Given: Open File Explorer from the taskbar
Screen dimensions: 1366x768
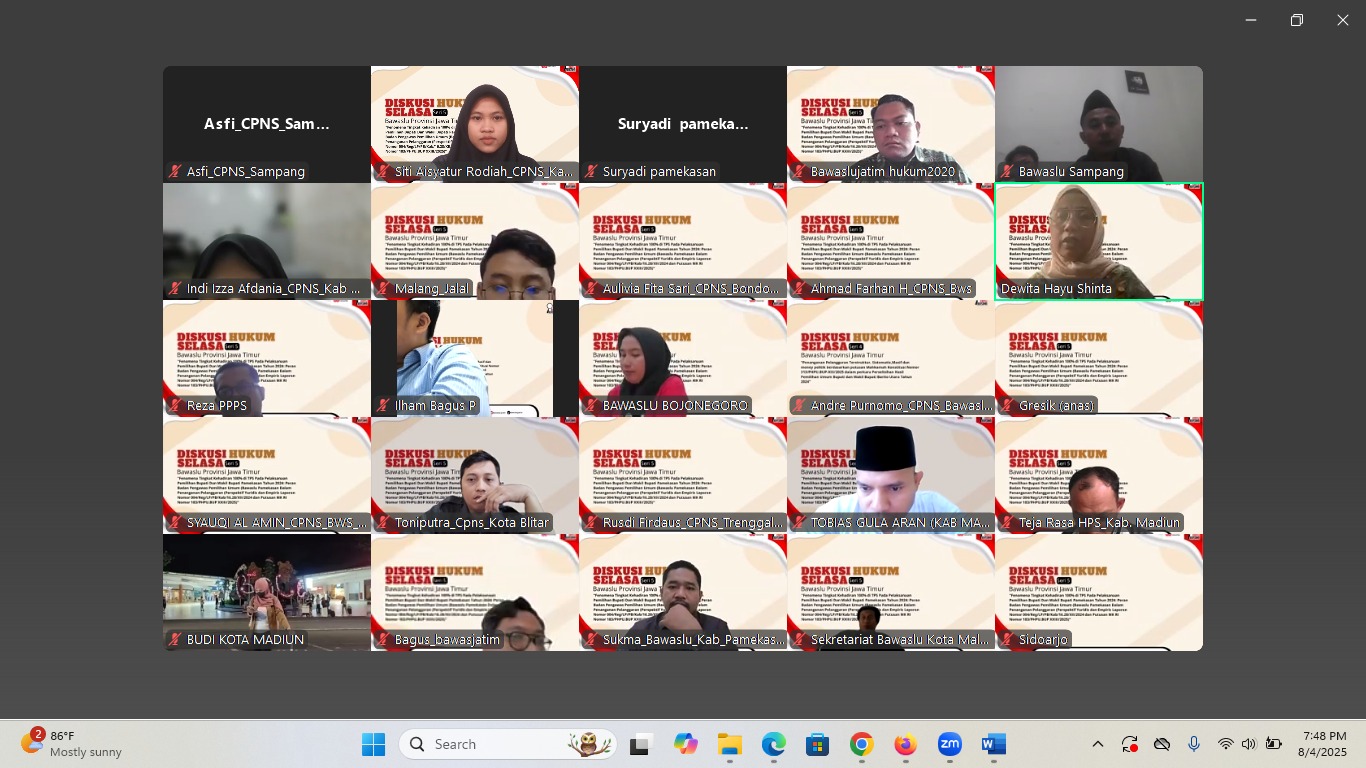Looking at the screenshot, I should click(729, 745).
